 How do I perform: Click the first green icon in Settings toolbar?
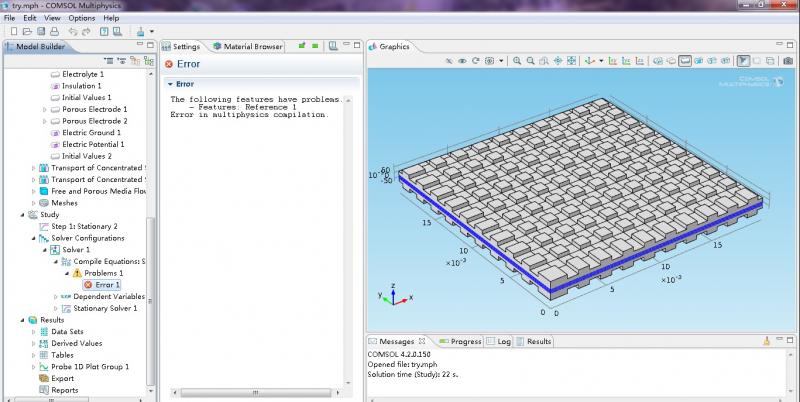pos(302,46)
